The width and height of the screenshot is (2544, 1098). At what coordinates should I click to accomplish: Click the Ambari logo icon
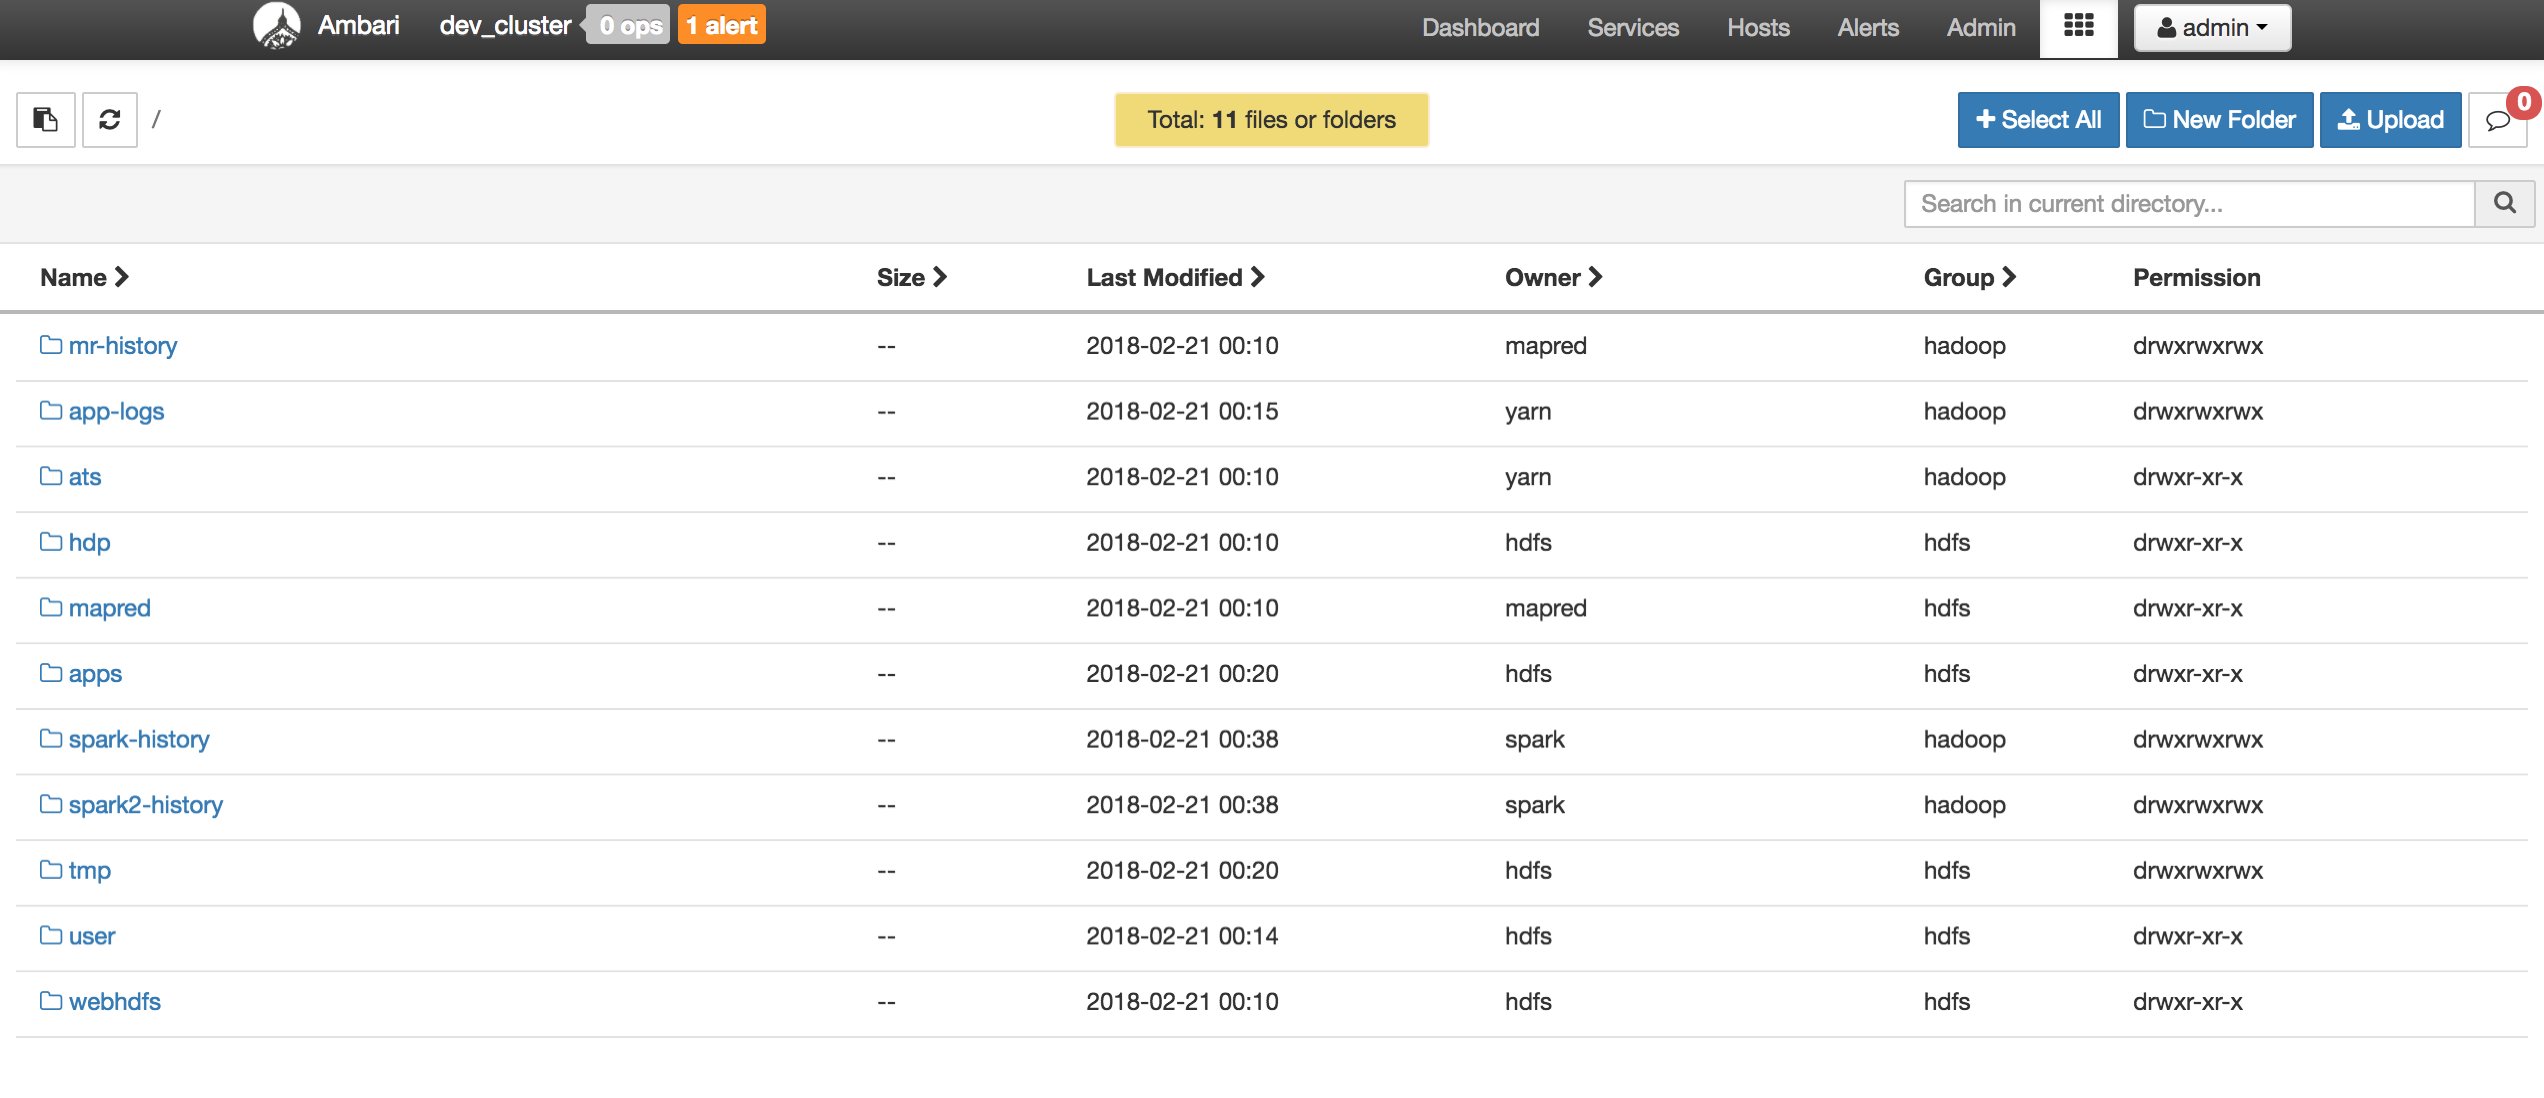277,26
